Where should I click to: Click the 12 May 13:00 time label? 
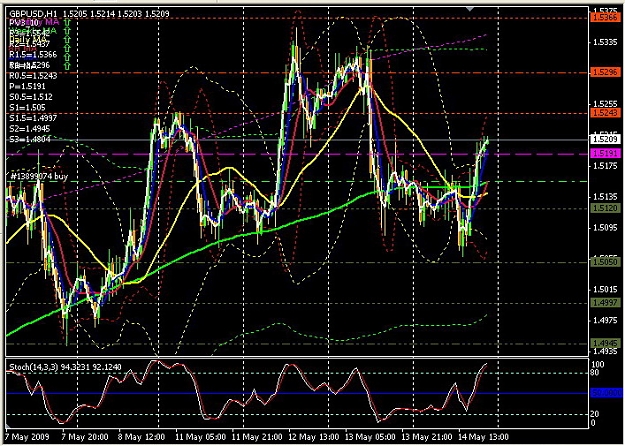(x=314, y=437)
